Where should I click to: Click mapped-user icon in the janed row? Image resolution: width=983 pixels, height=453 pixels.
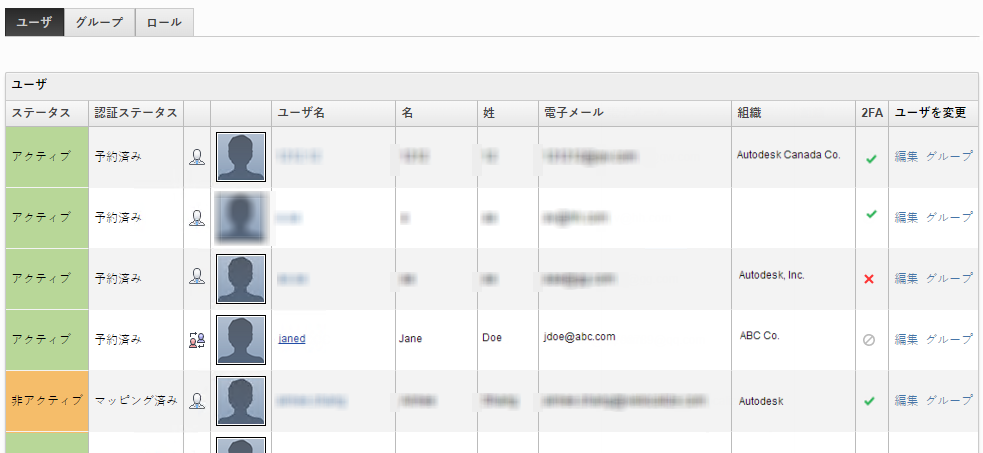(x=197, y=340)
